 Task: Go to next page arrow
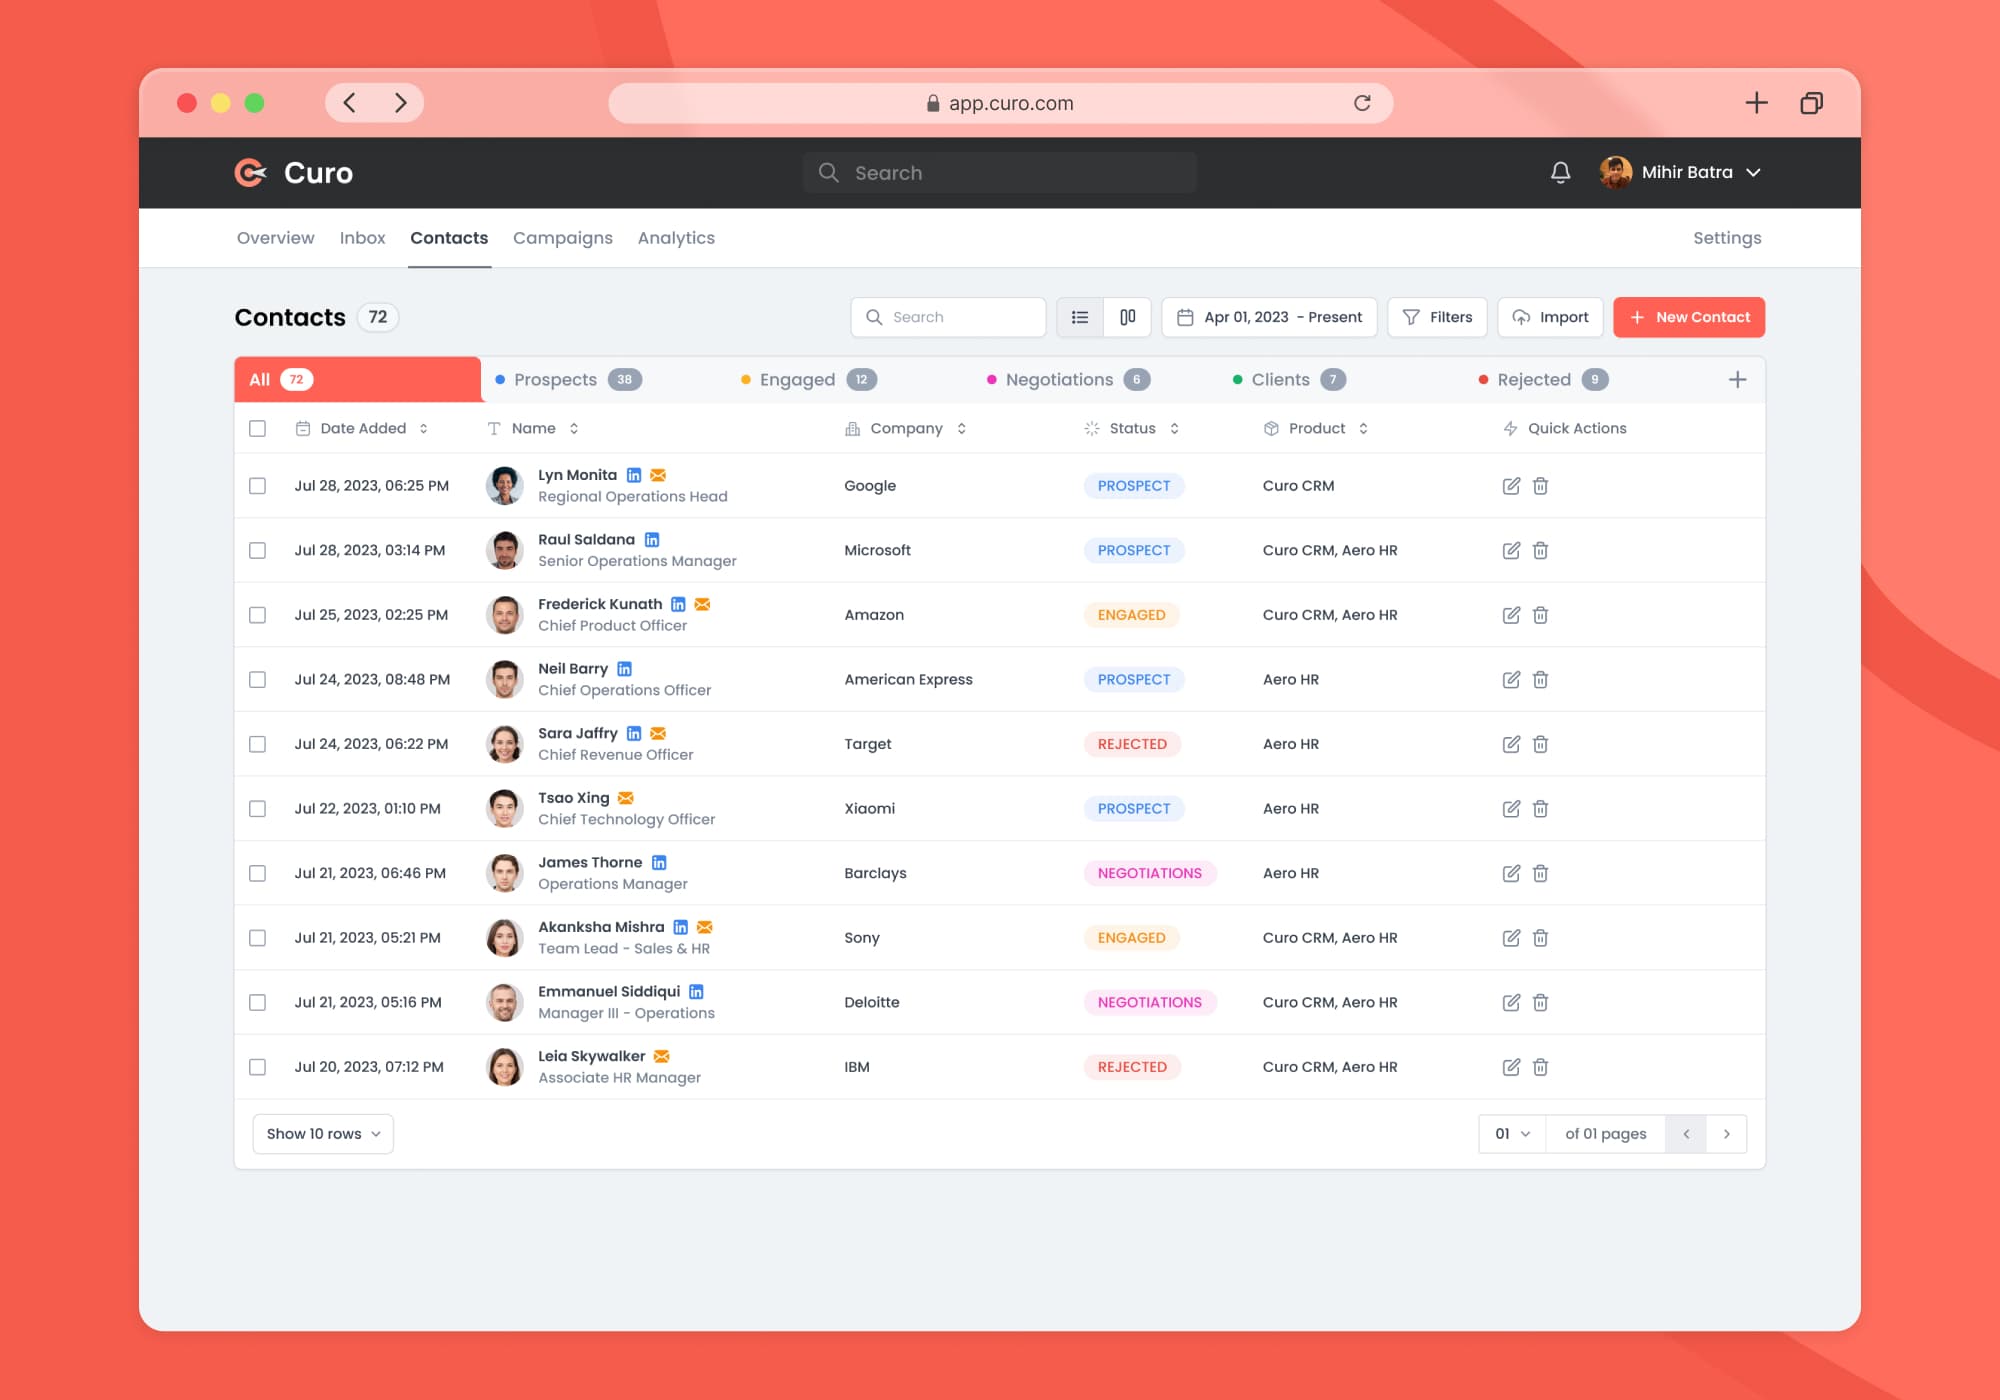[1726, 1134]
